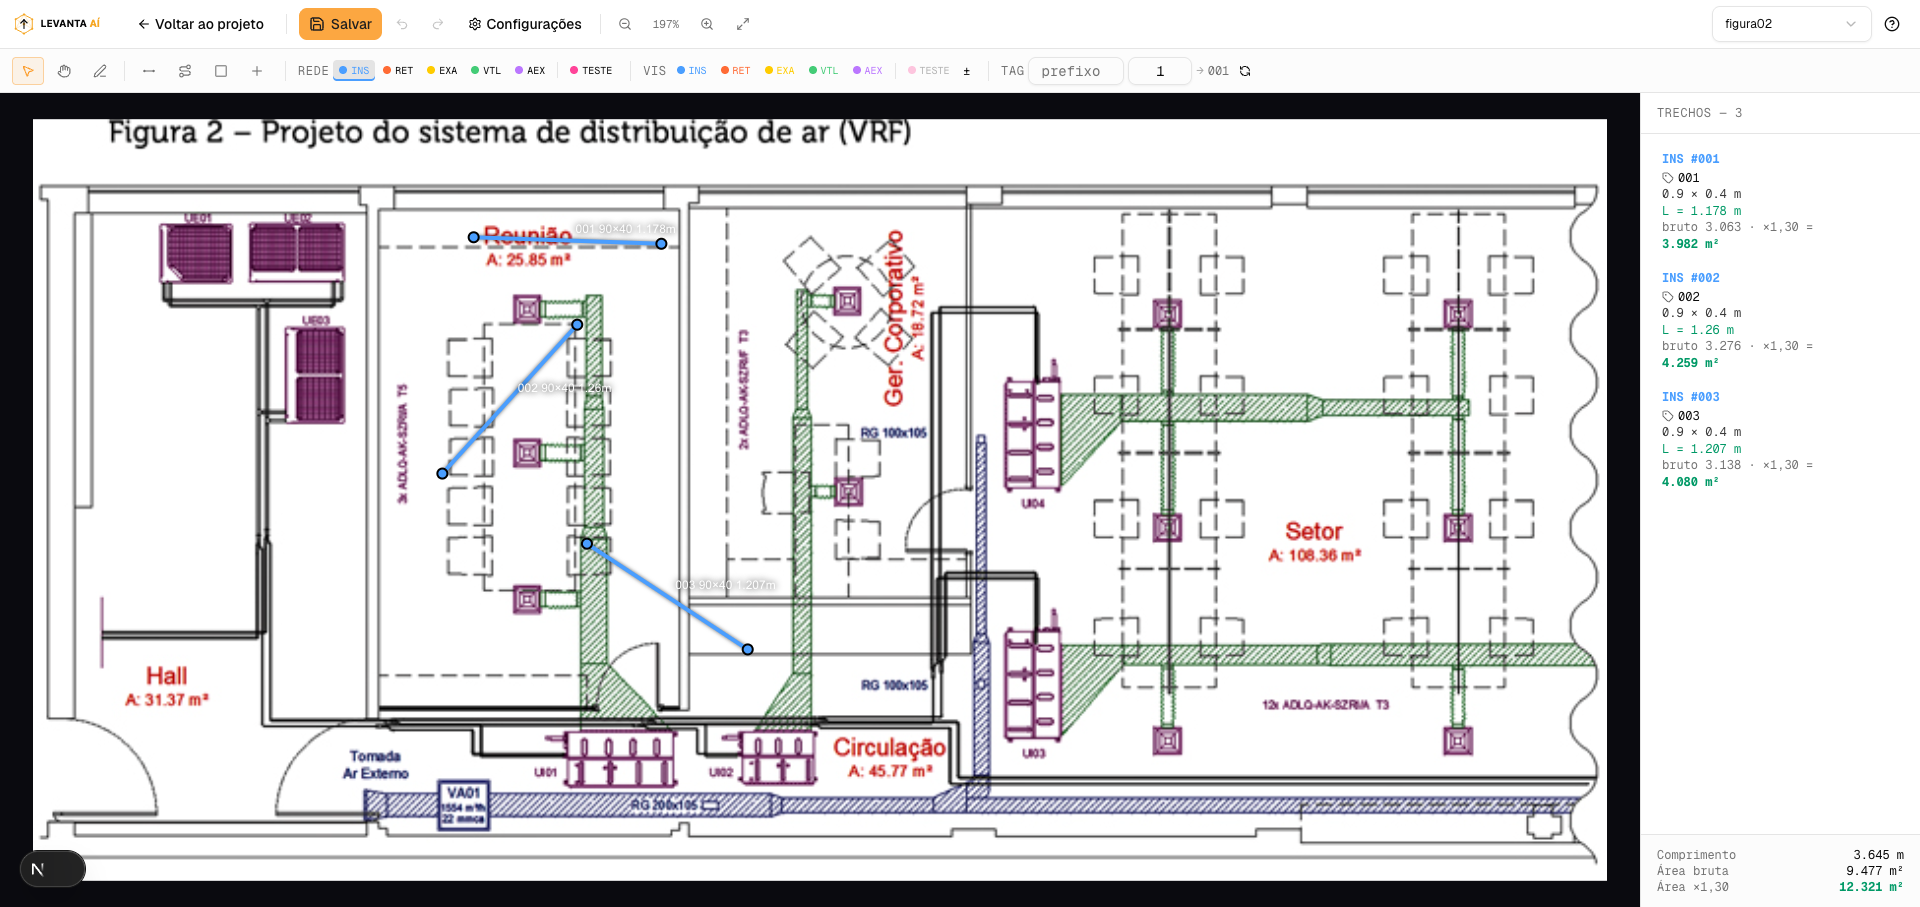
Task: Open the figura02 file dropdown
Action: (x=1791, y=24)
